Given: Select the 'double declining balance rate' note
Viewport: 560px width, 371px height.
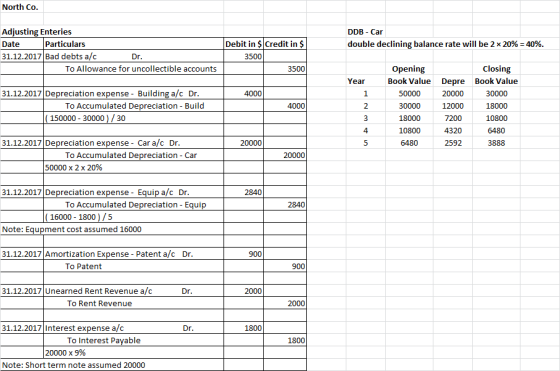Looking at the screenshot, I should coord(445,44).
